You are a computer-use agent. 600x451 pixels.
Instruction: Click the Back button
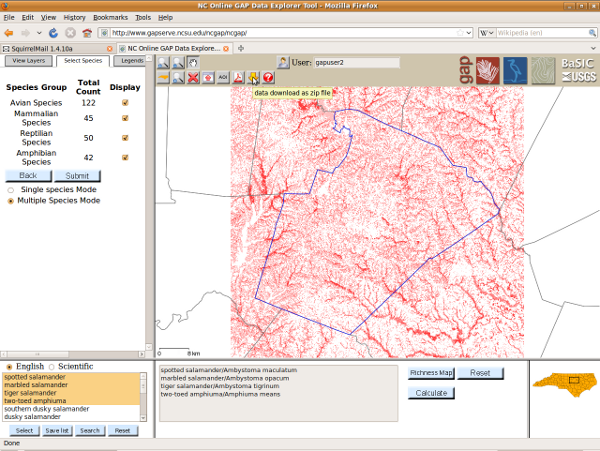28,176
